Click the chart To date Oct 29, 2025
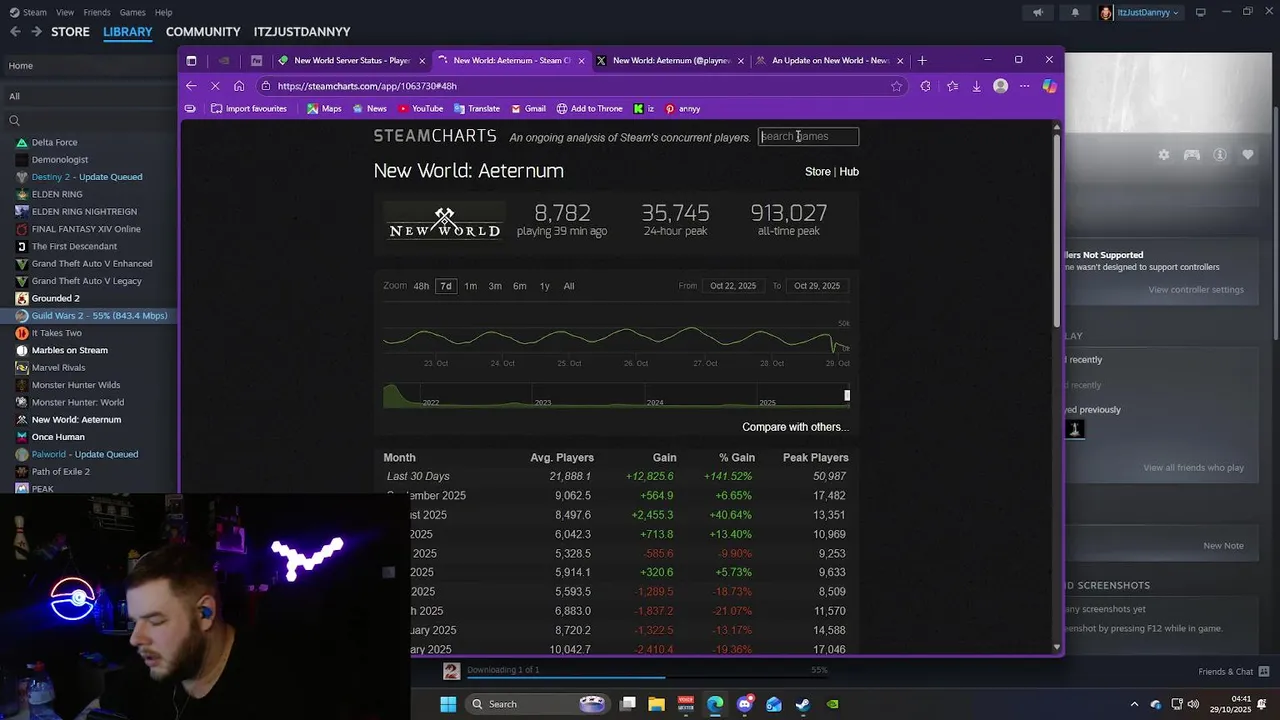The height and width of the screenshot is (720, 1280). 817,286
